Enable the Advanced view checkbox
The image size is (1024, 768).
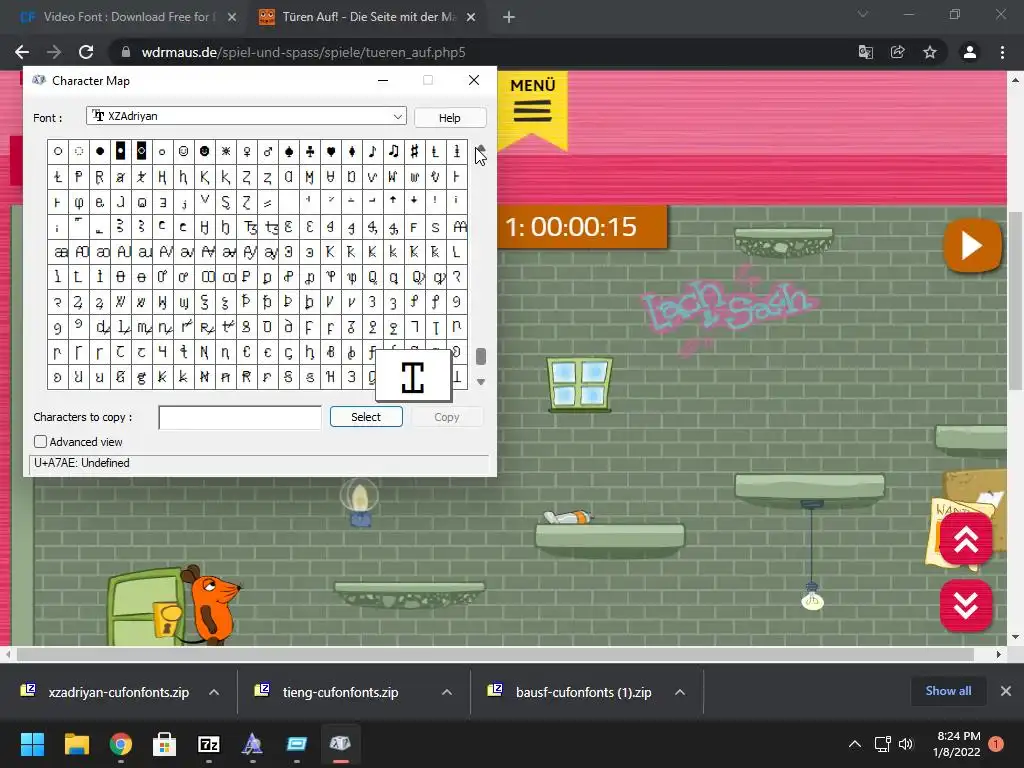click(x=40, y=442)
